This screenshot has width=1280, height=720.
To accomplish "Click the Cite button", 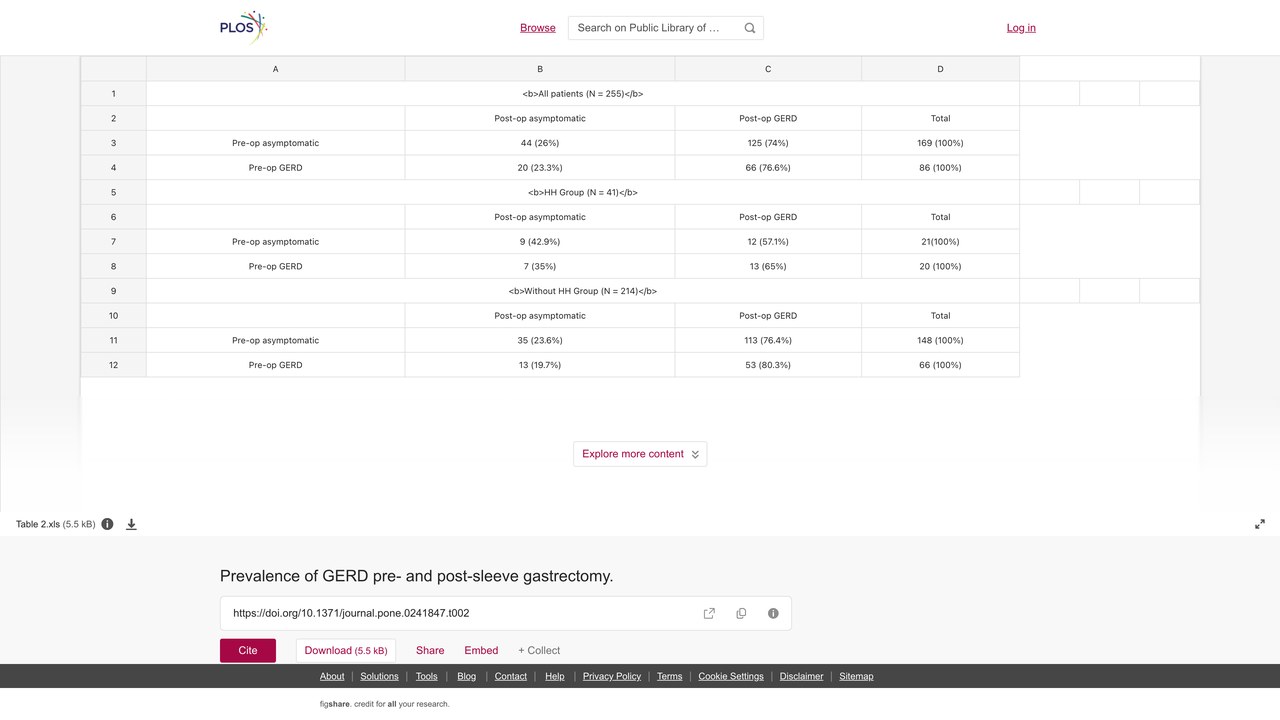I will [x=248, y=650].
